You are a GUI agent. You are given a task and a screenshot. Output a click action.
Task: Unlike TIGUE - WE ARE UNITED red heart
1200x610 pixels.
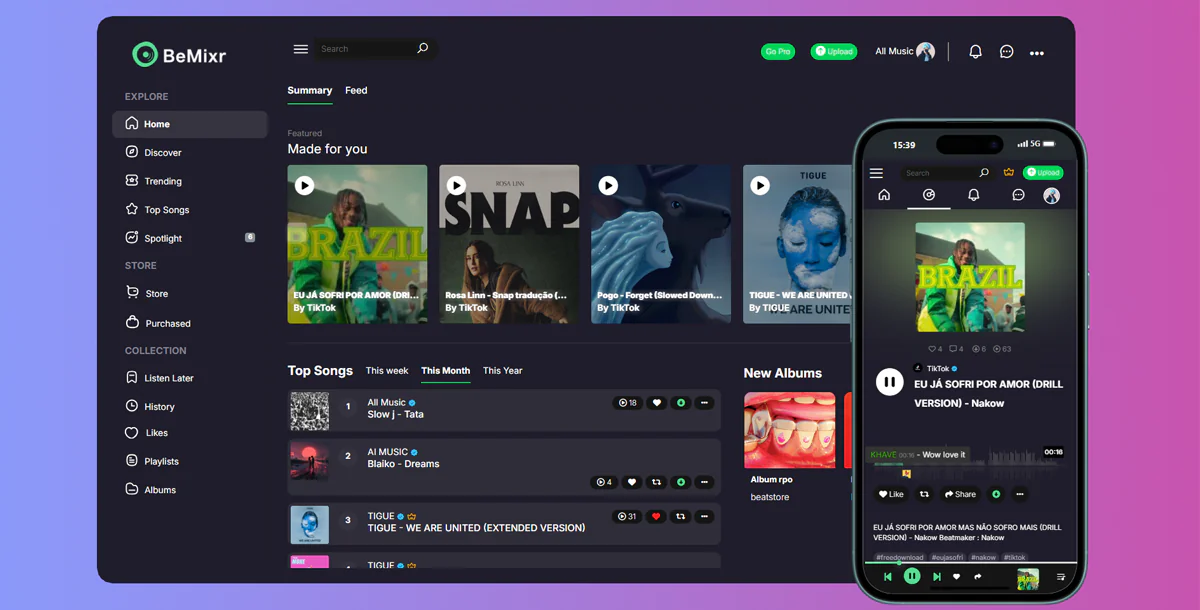pos(656,517)
